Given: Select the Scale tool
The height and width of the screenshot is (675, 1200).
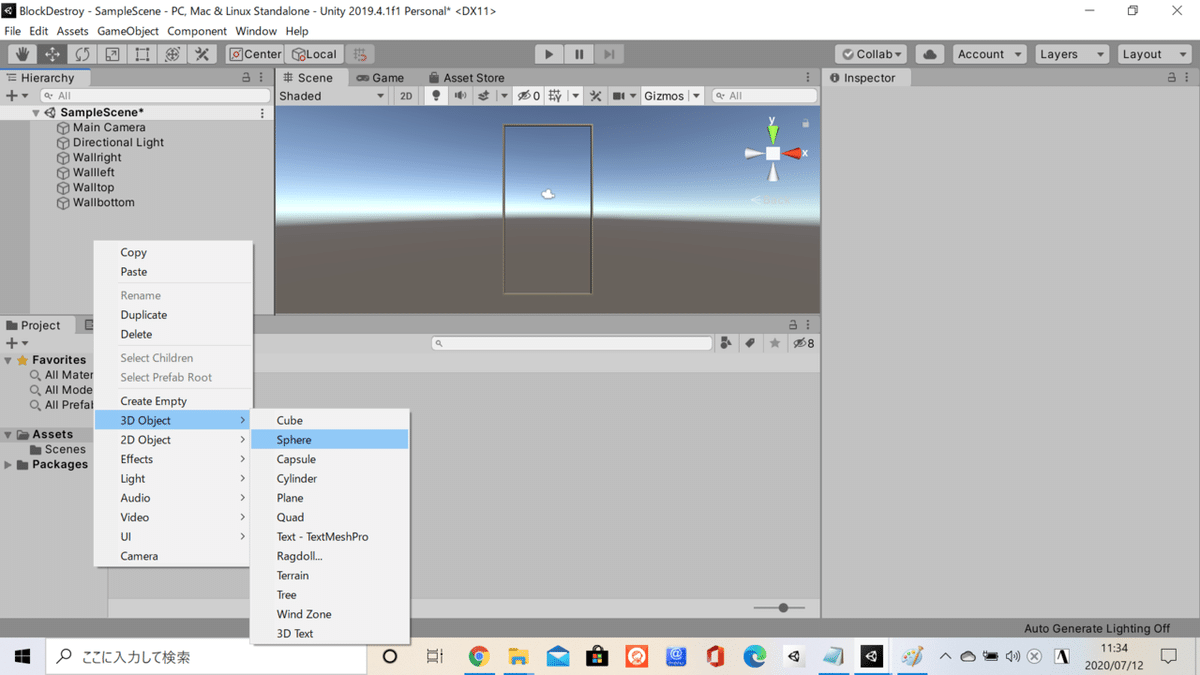Looking at the screenshot, I should (112, 54).
